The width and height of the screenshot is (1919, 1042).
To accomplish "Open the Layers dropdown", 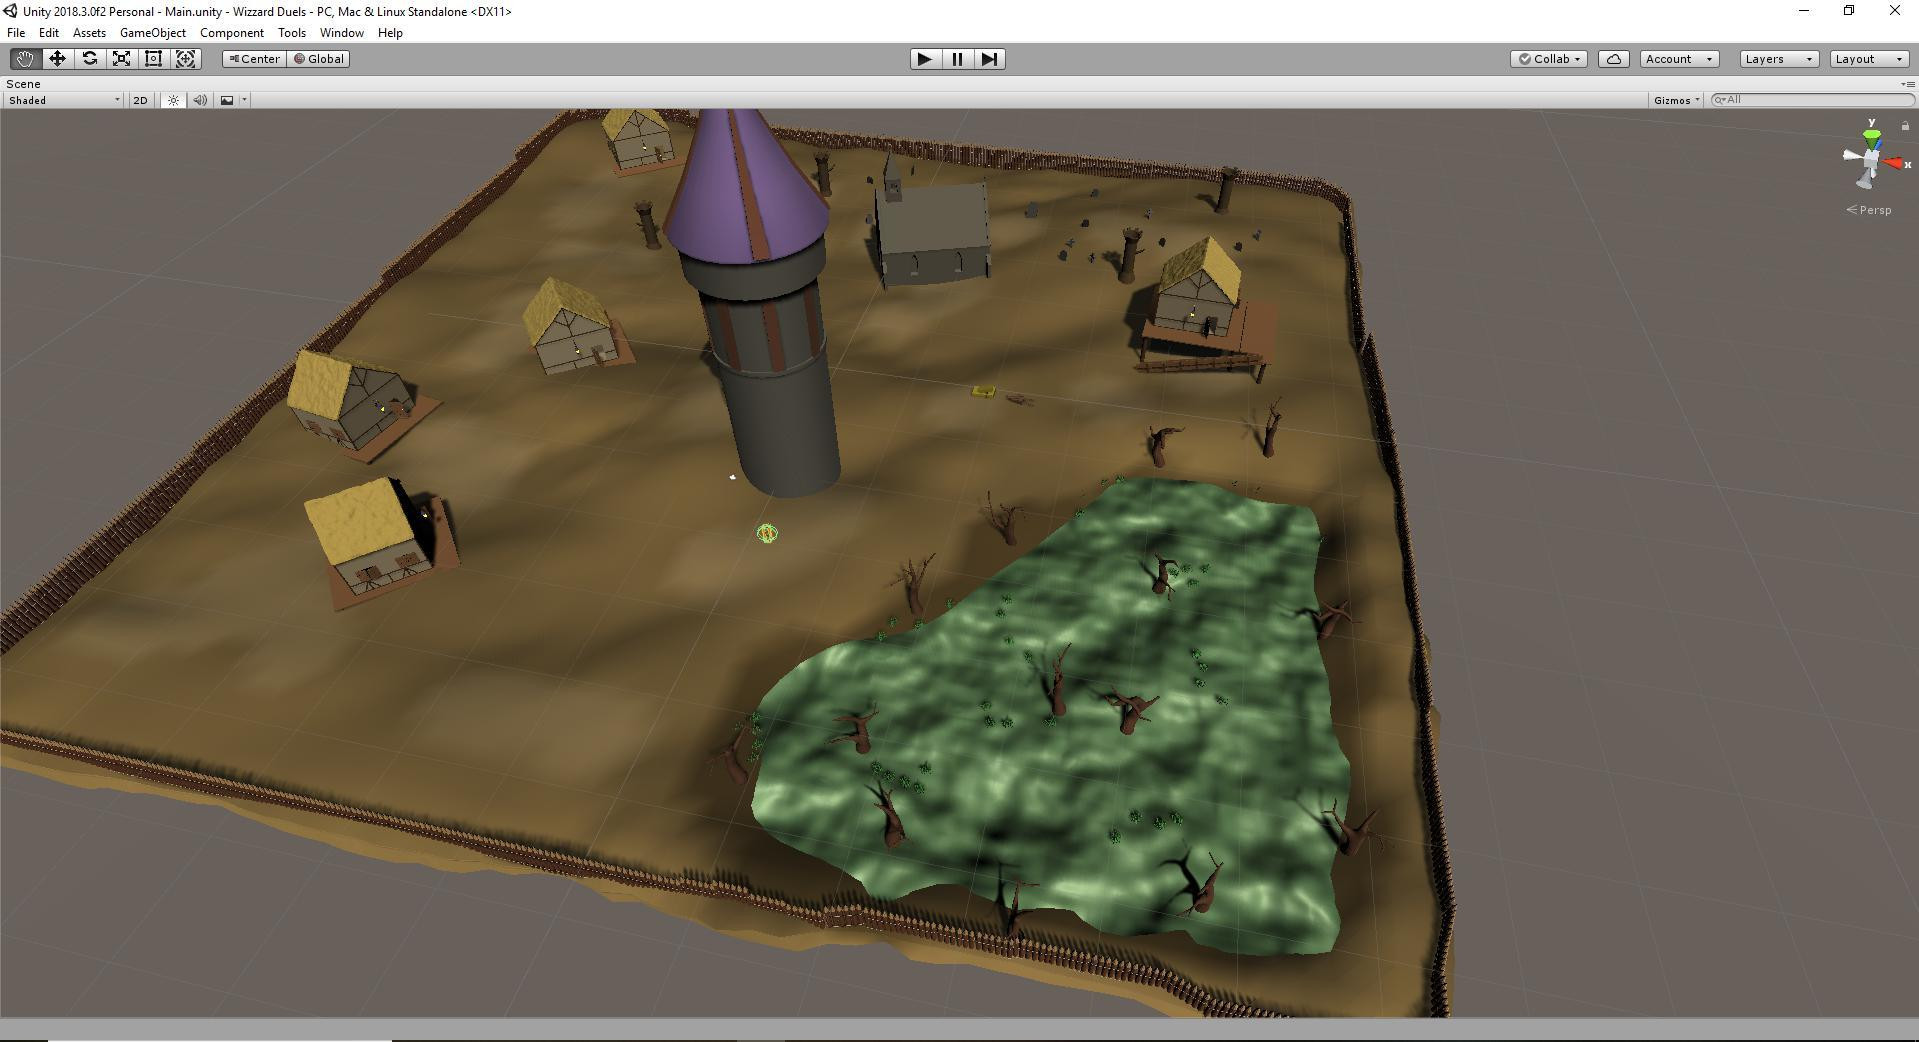I will (x=1779, y=59).
